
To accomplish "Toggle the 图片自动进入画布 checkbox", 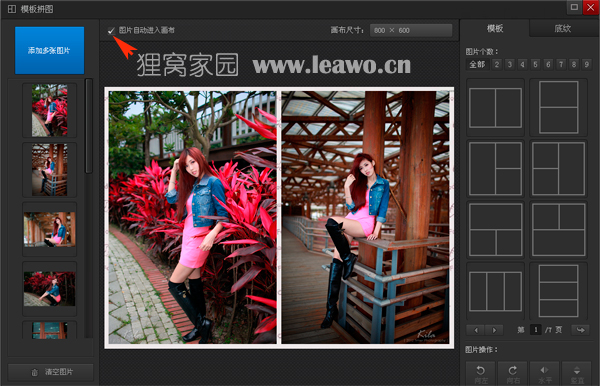I will pyautogui.click(x=111, y=30).
